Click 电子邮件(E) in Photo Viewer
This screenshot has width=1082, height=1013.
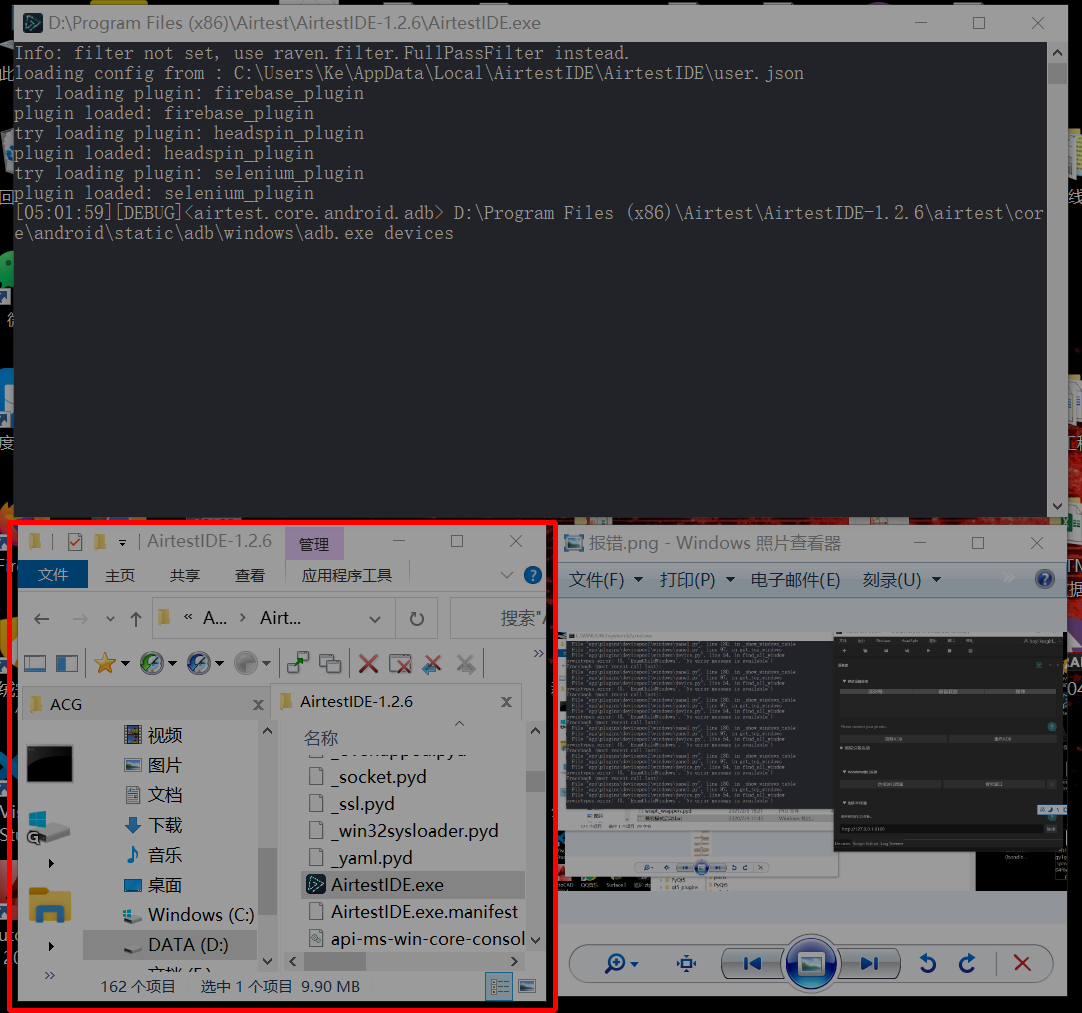pos(795,580)
